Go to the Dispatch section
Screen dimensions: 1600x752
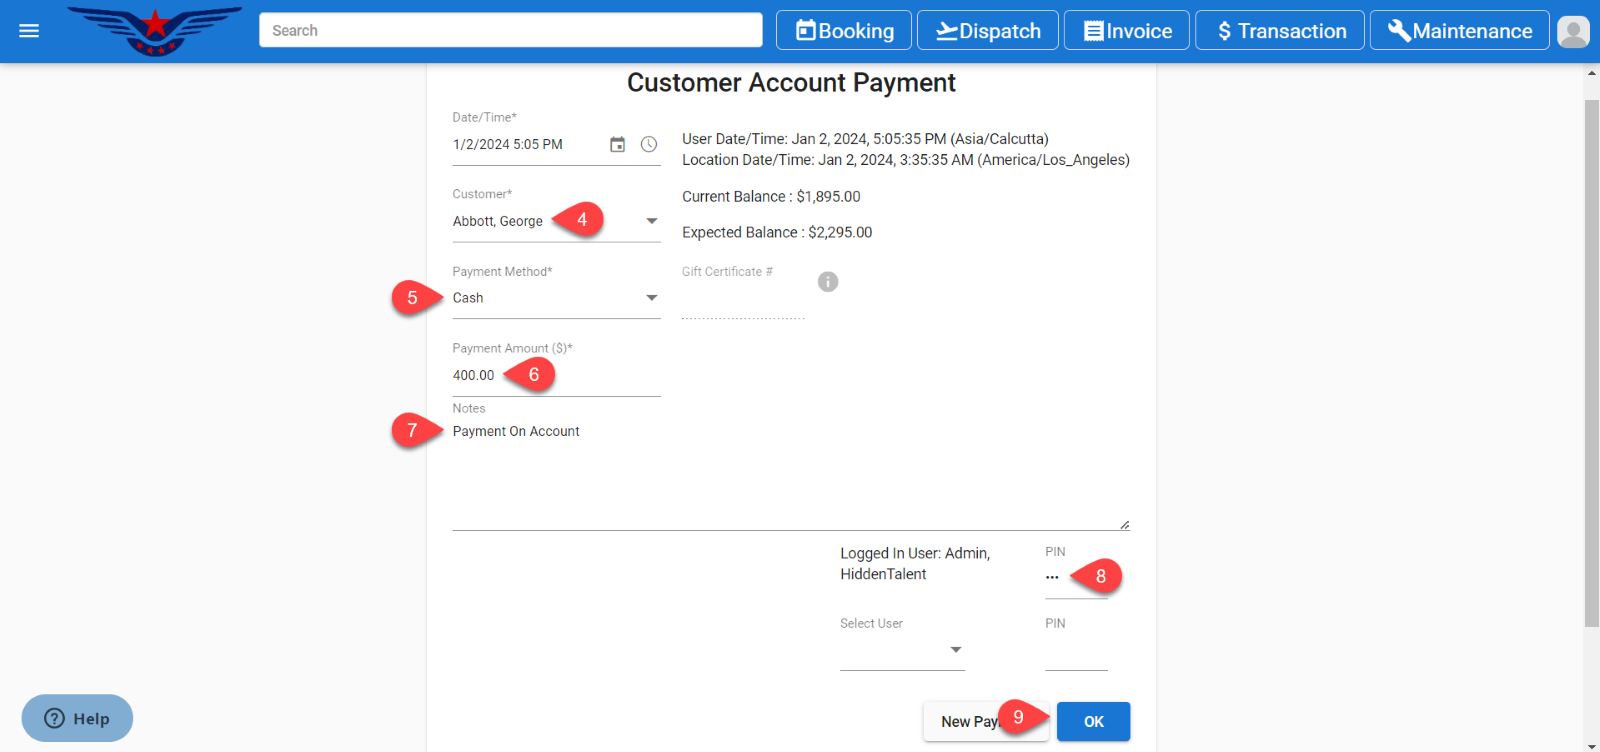click(988, 31)
